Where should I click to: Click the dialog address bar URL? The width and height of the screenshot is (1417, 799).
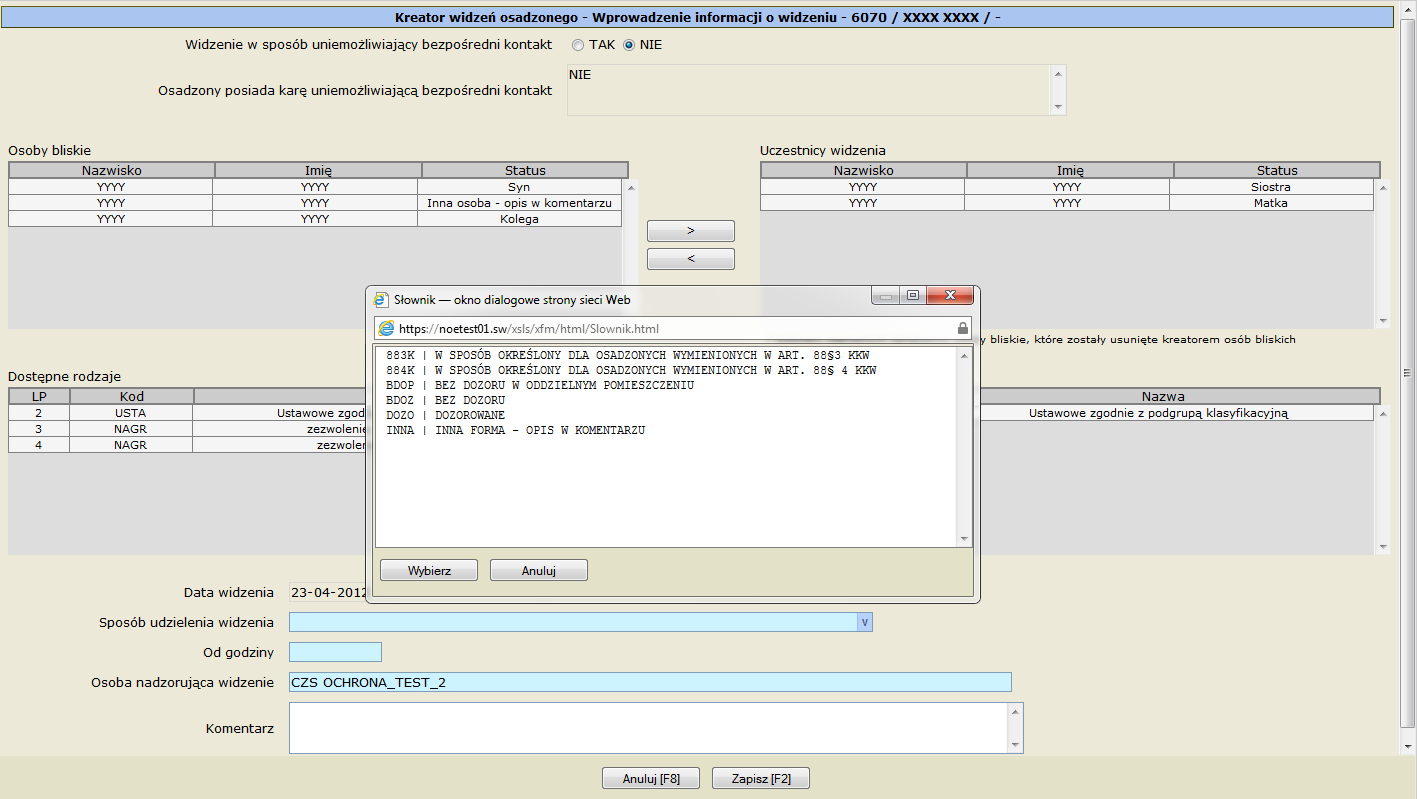[x=529, y=328]
